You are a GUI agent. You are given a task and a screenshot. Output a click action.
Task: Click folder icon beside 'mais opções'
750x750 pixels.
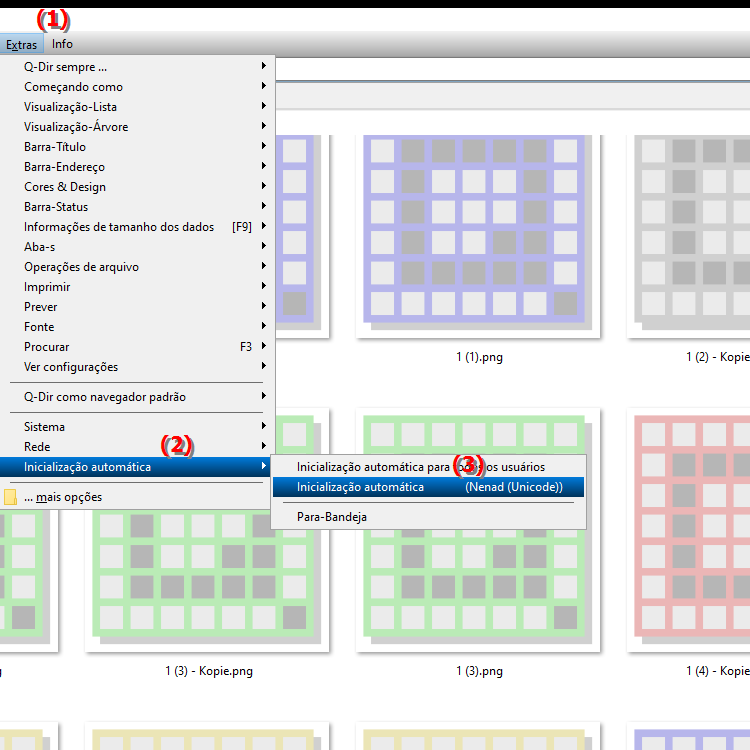click(10, 497)
